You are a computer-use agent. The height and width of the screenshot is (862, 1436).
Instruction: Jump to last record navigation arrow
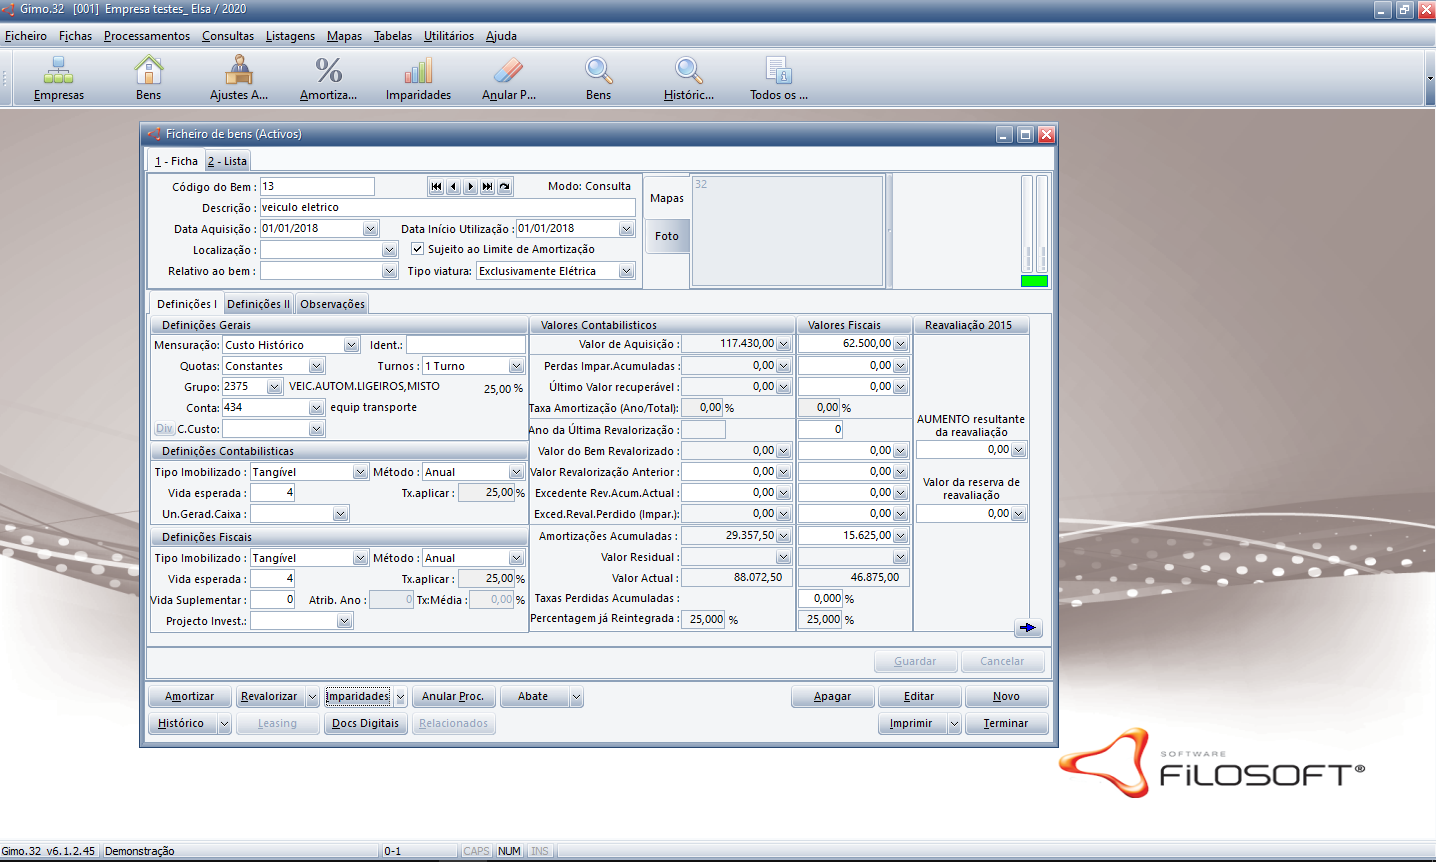487,187
